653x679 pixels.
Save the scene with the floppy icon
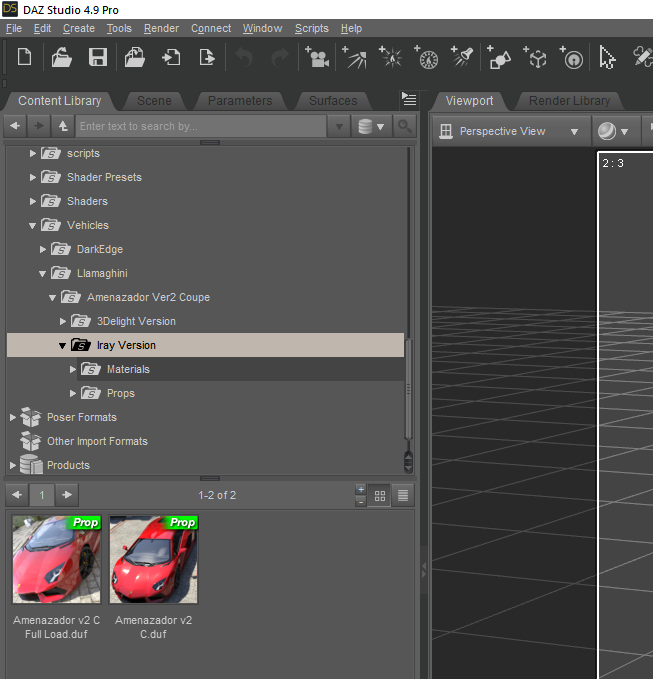(98, 58)
